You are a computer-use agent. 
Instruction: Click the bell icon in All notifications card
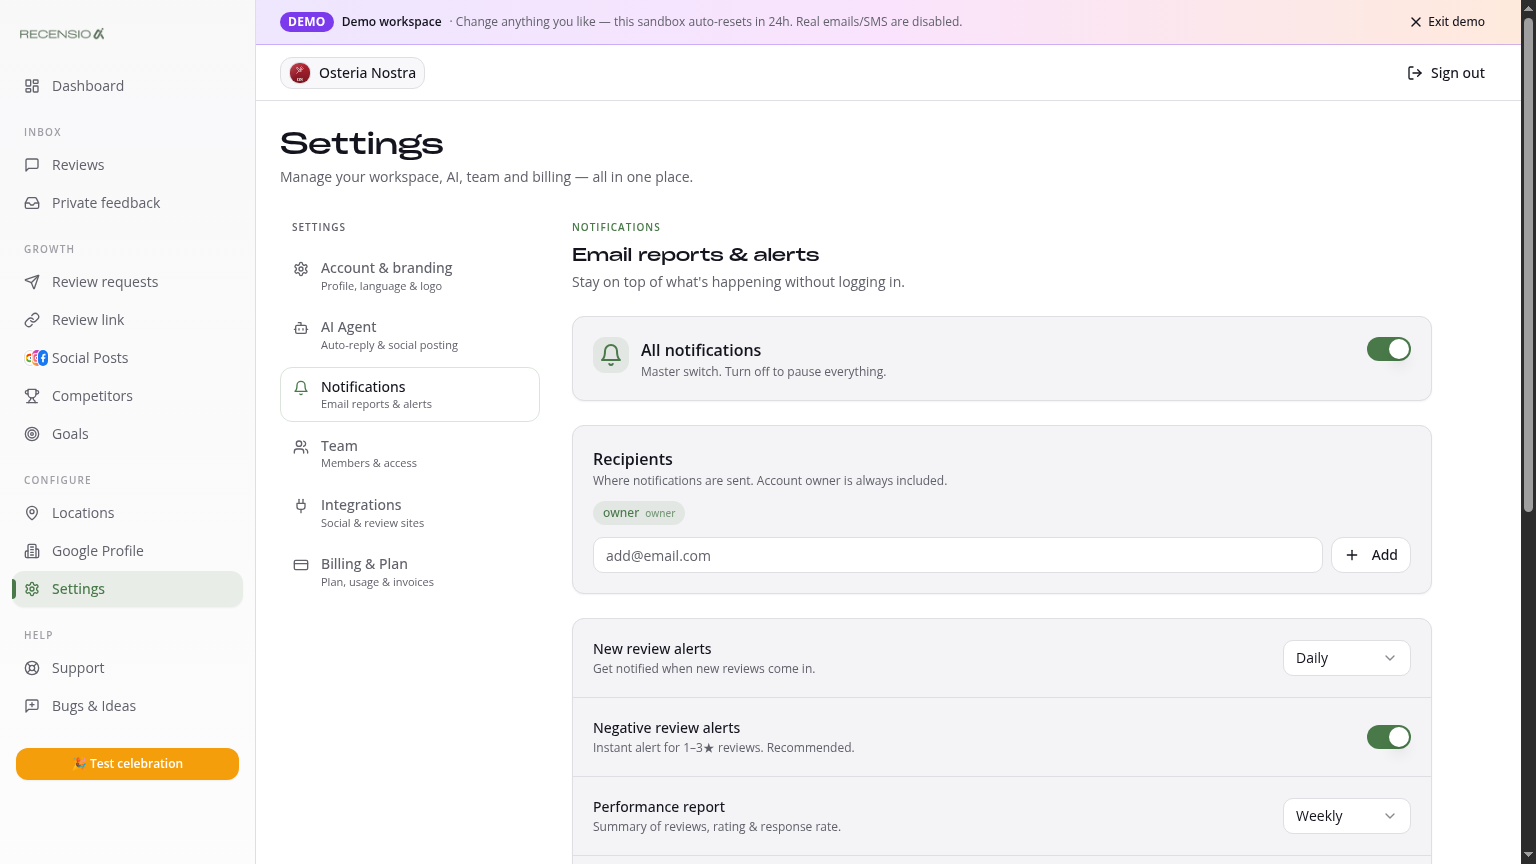pos(611,355)
